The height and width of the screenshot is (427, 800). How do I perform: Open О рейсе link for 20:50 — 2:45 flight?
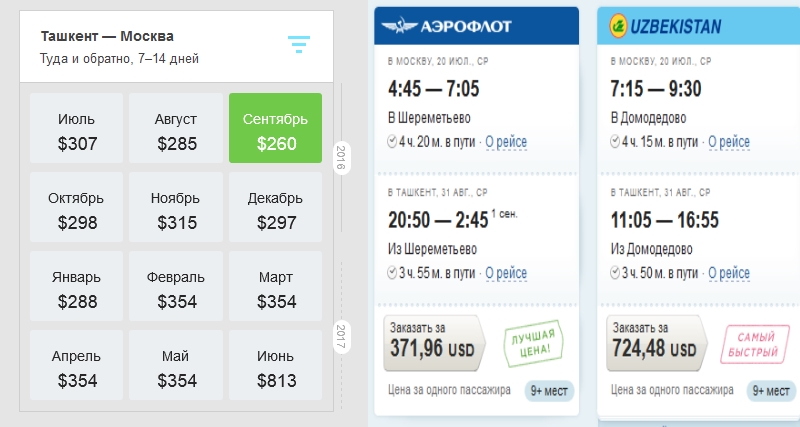506,272
